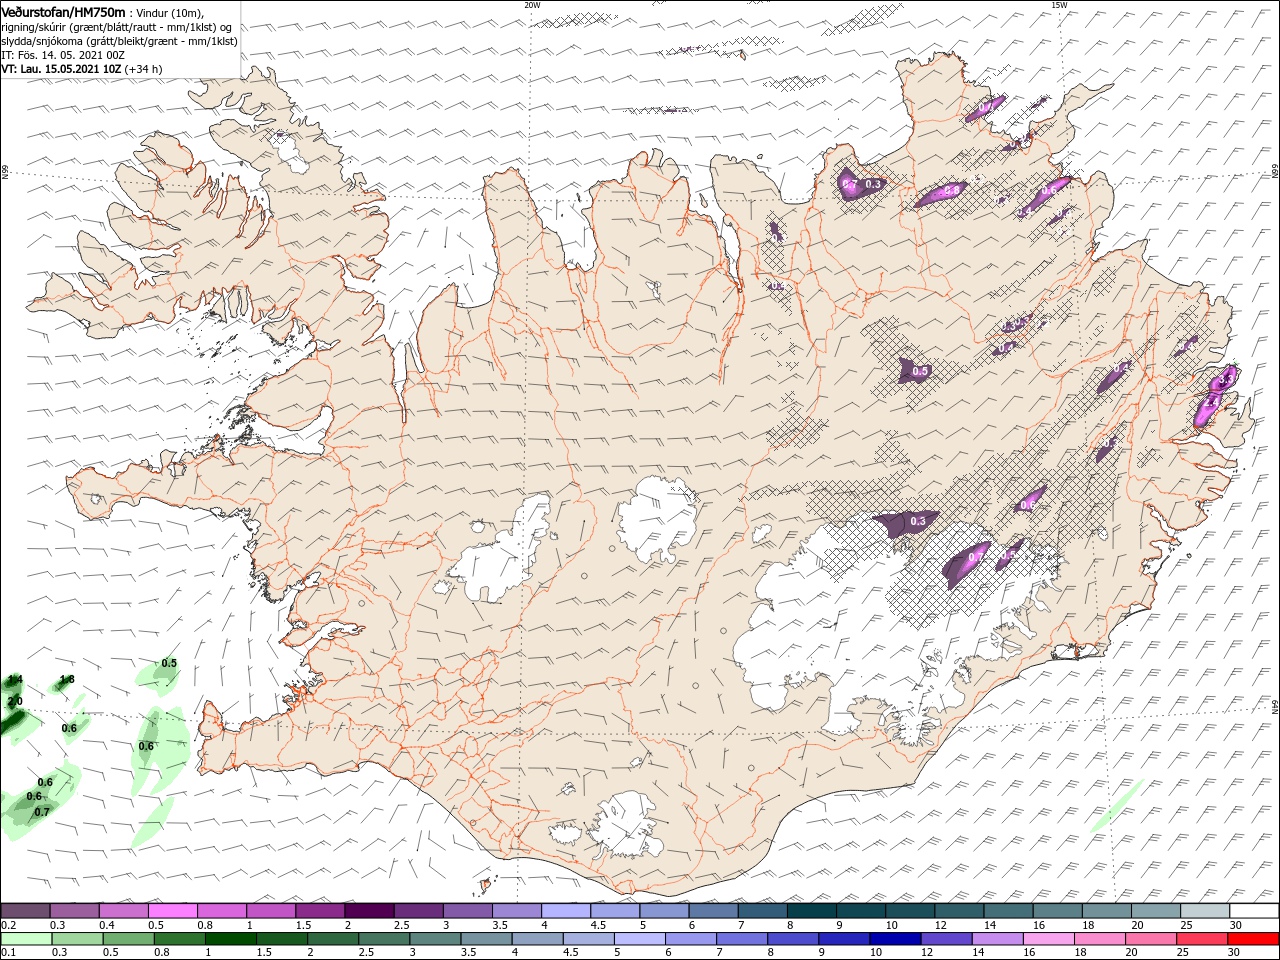Pick the dark teal 9 snow swatch

tap(861, 911)
